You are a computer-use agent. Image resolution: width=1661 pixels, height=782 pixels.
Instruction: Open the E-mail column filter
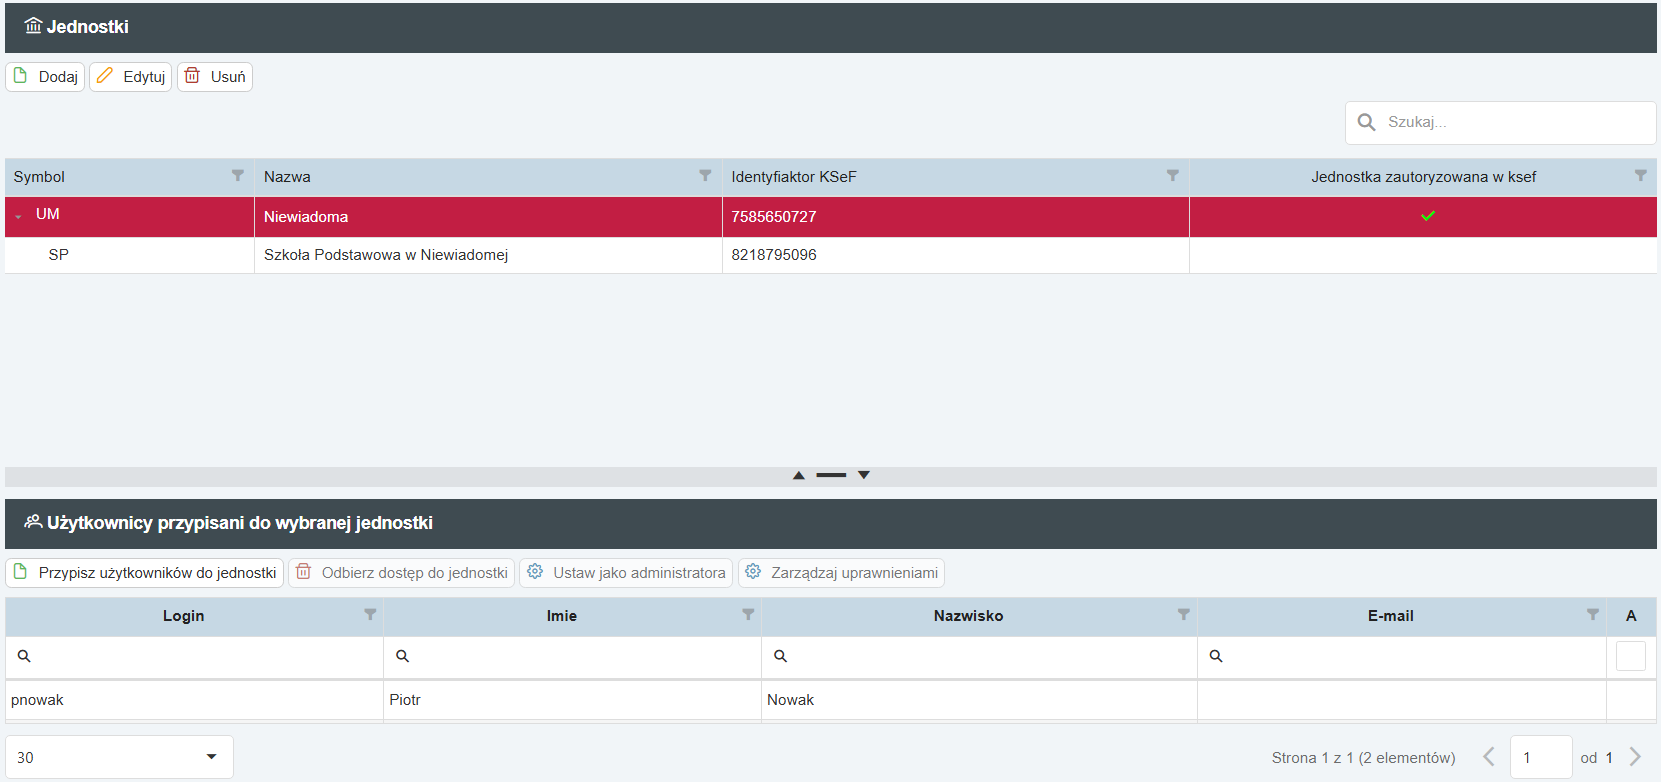pyautogui.click(x=1593, y=615)
